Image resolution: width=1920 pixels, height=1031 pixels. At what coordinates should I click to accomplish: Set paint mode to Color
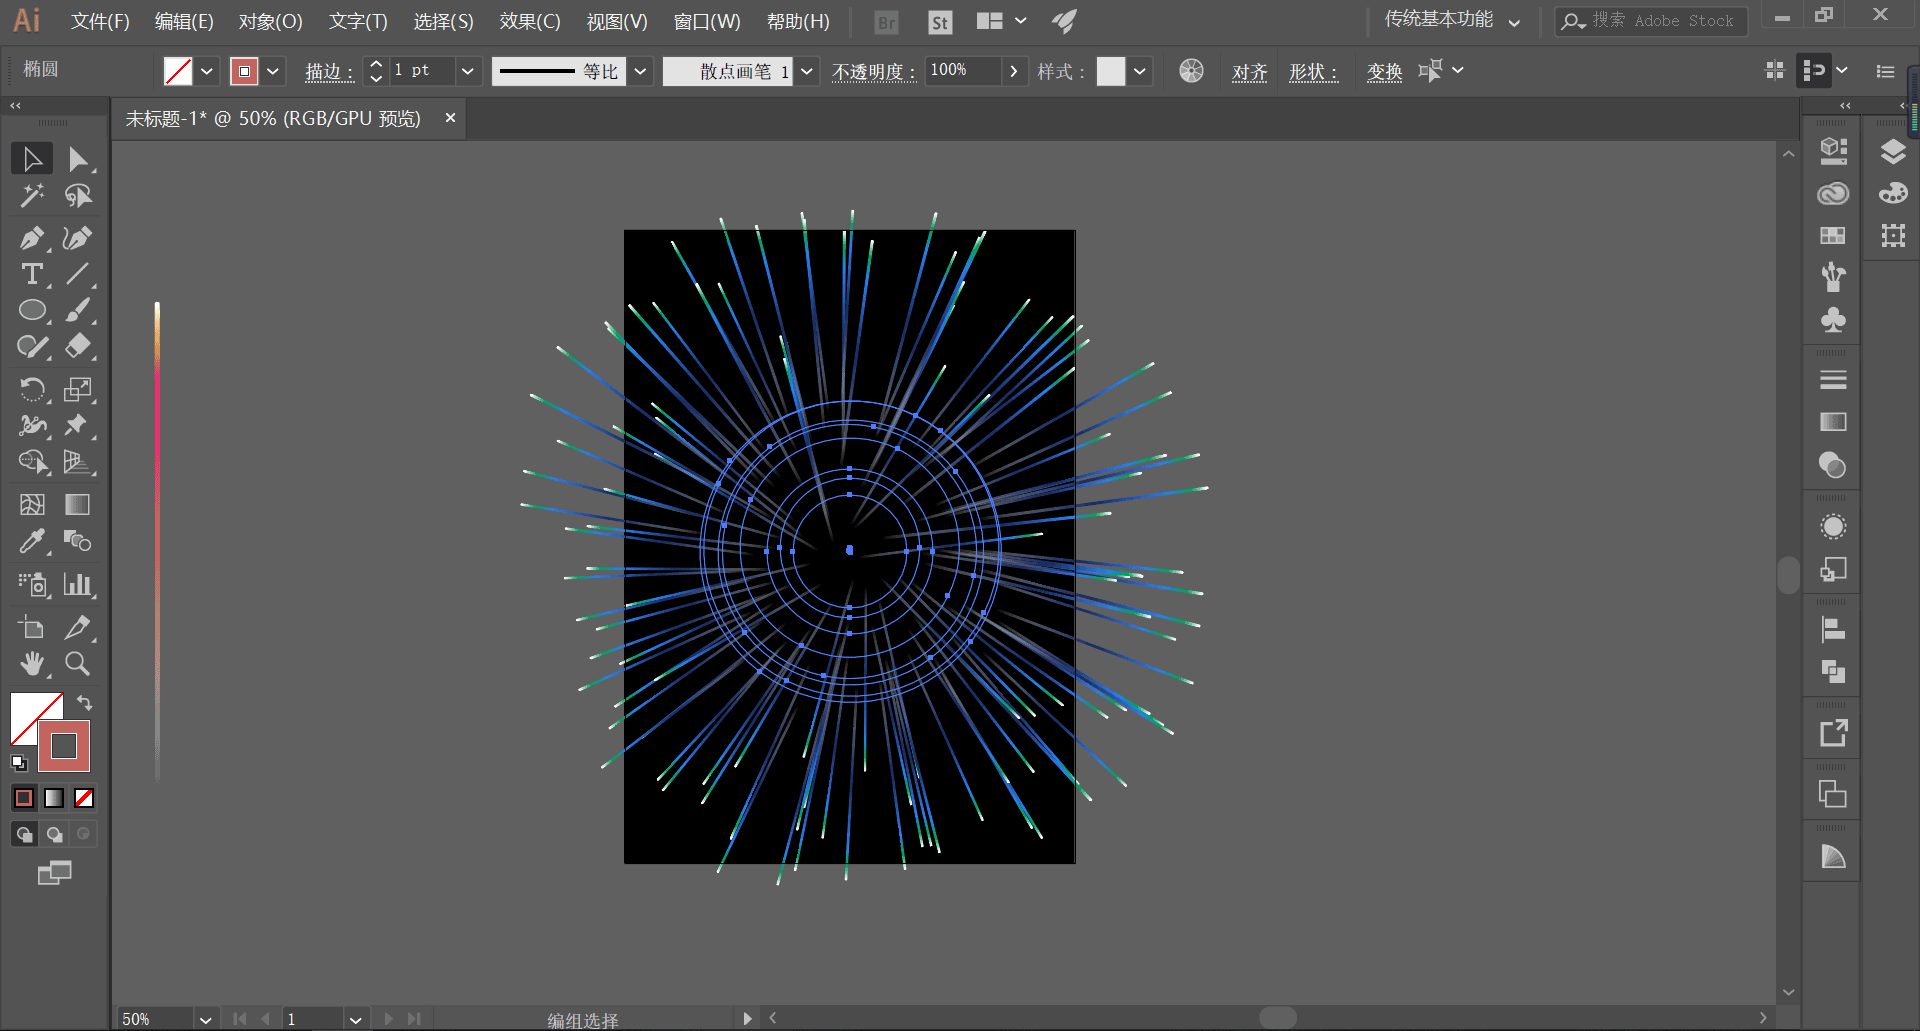pos(24,798)
